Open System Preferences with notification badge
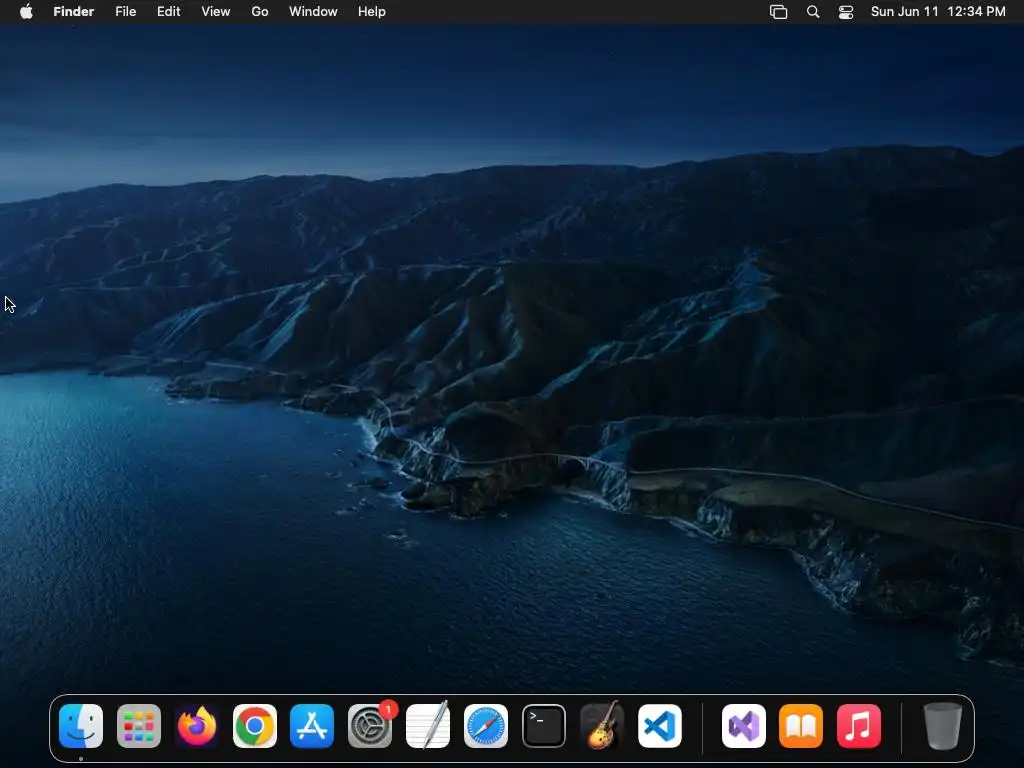This screenshot has height=768, width=1024. pos(370,726)
